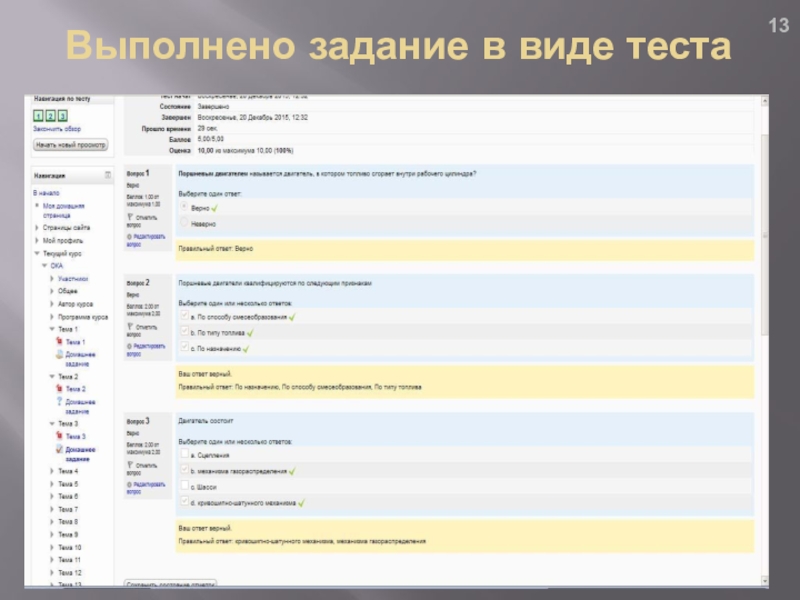The height and width of the screenshot is (600, 800).
Task: Open the В начало navigation link
Action: [46, 191]
